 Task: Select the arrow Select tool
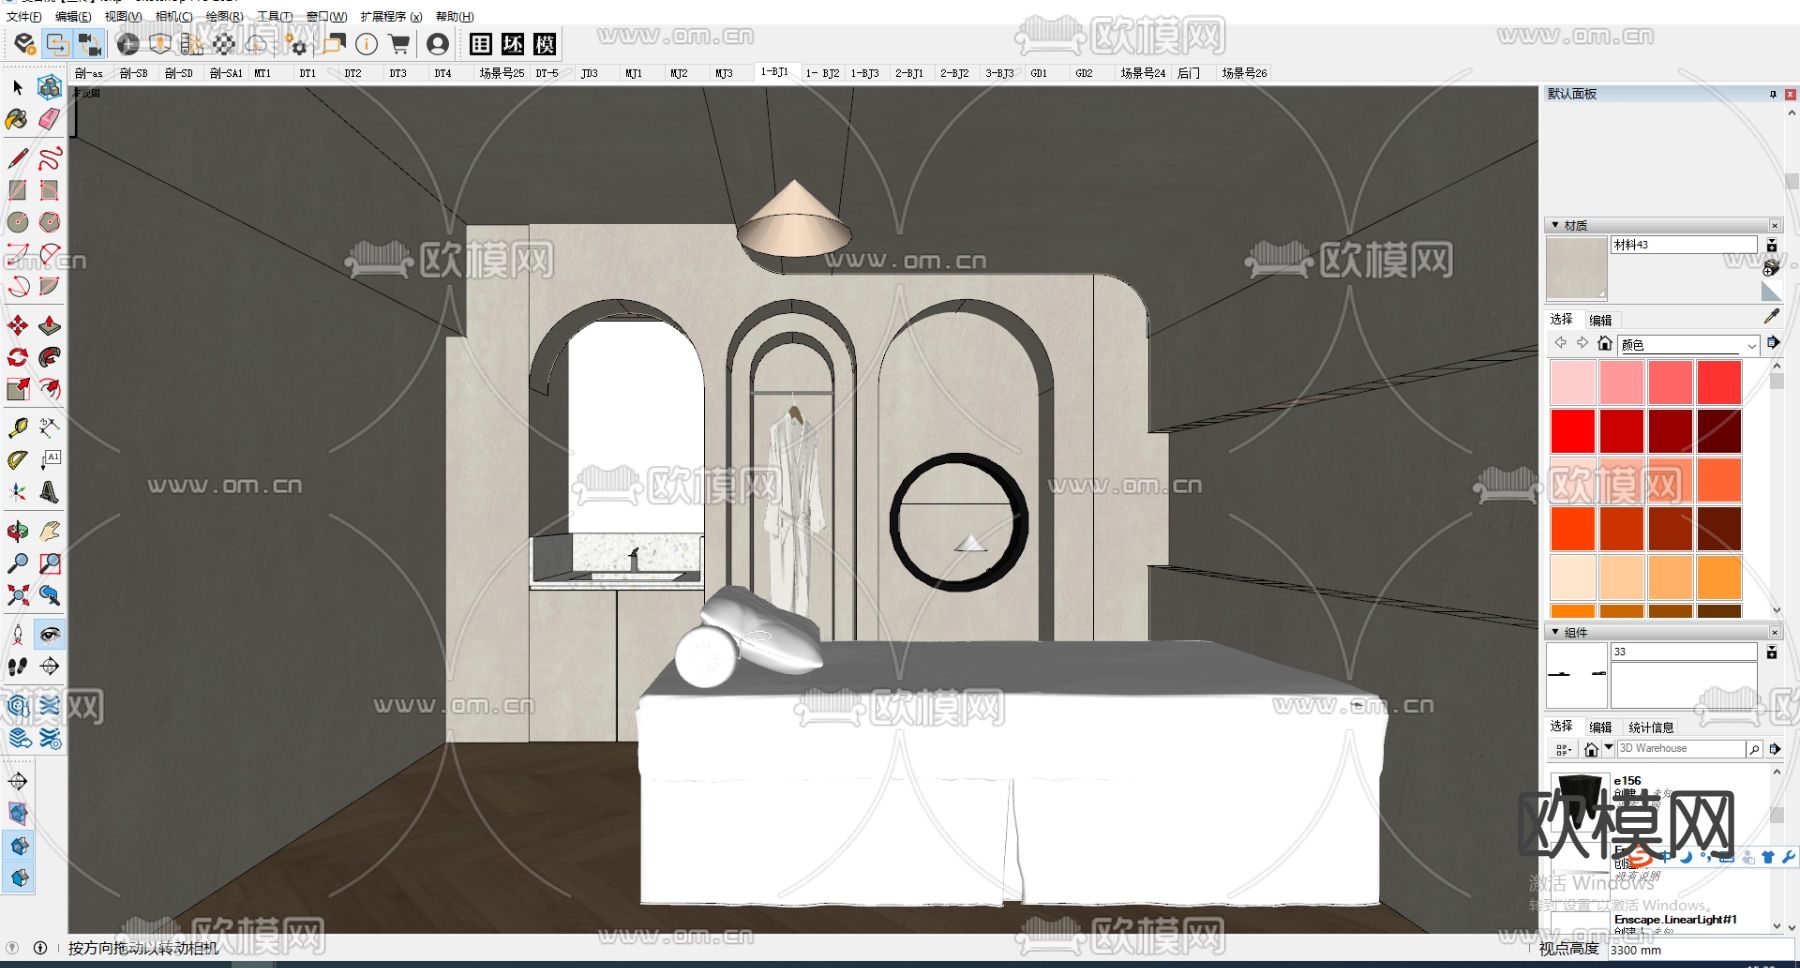[17, 88]
